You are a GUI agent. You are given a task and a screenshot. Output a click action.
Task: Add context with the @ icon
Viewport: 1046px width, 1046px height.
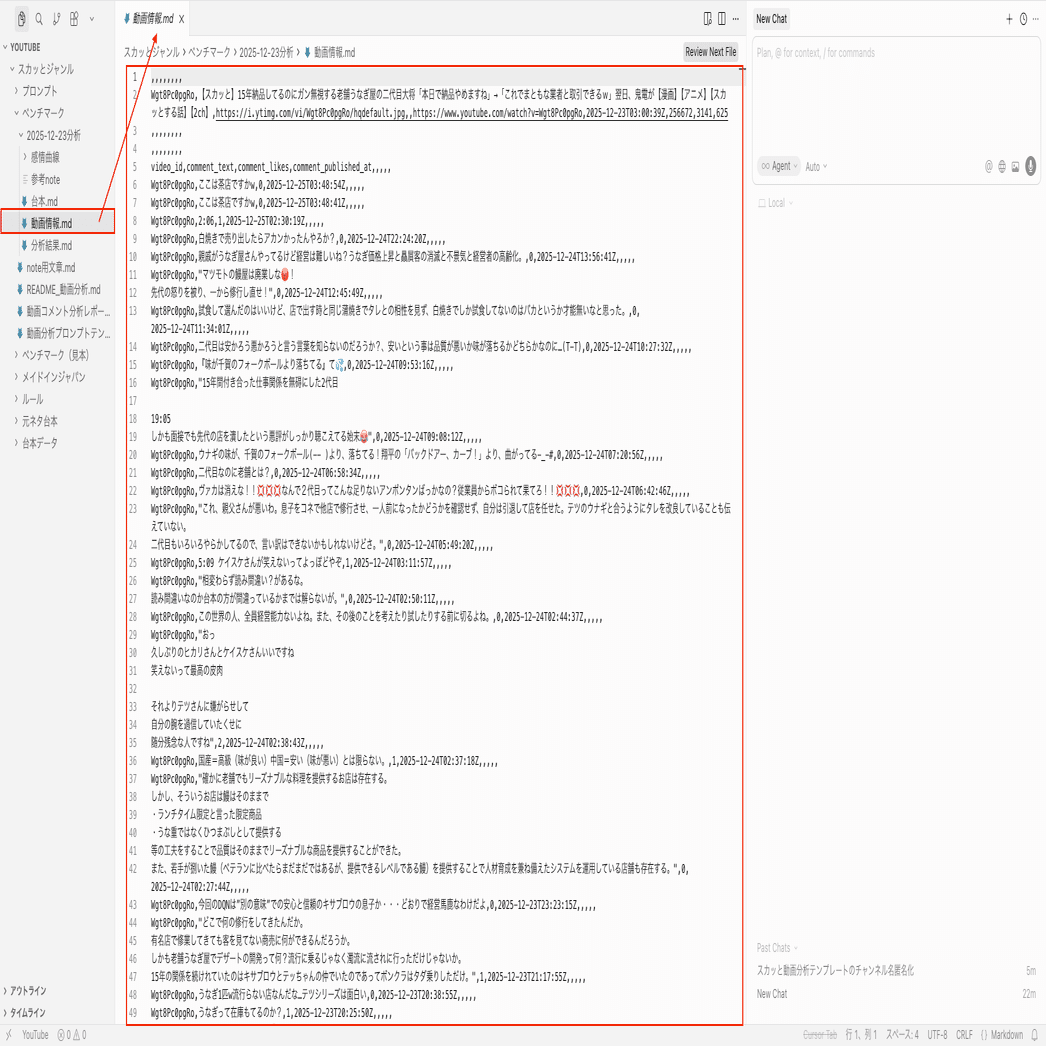989,167
